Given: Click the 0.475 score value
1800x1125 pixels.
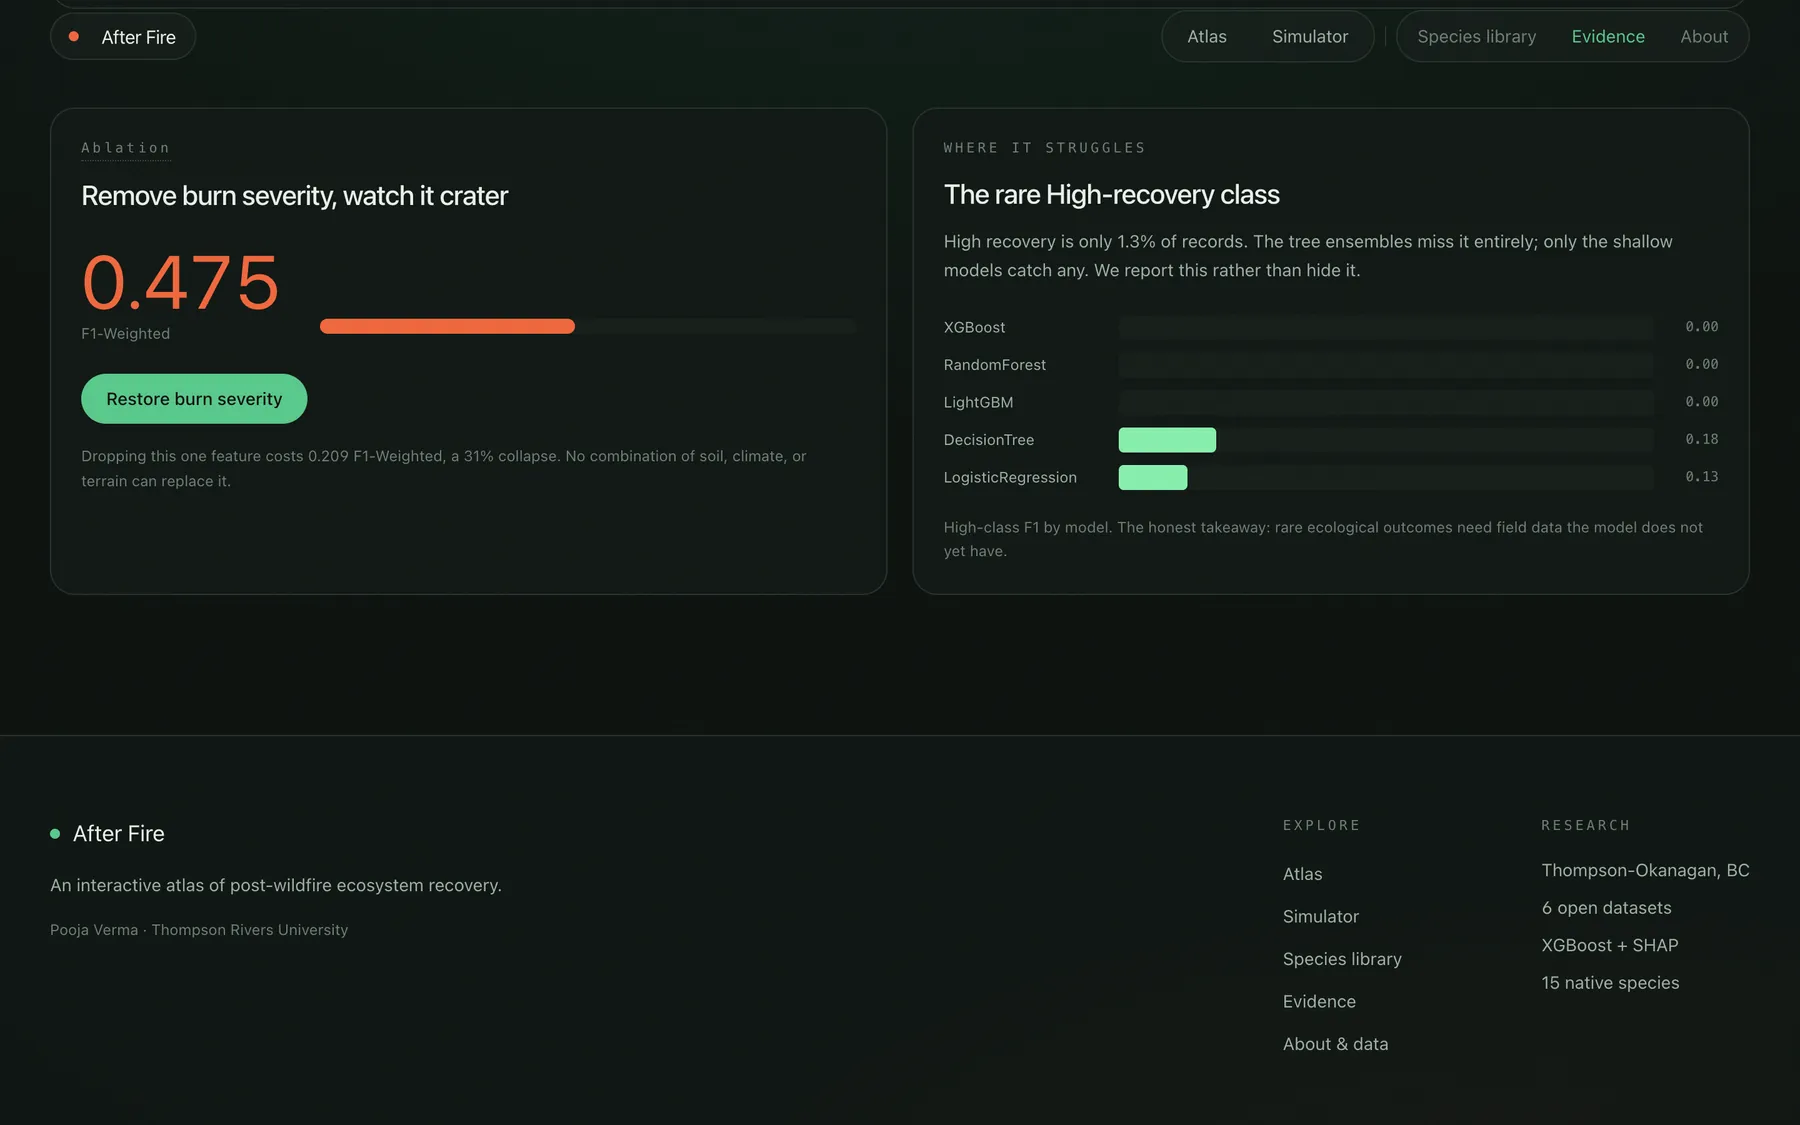Looking at the screenshot, I should (x=180, y=283).
